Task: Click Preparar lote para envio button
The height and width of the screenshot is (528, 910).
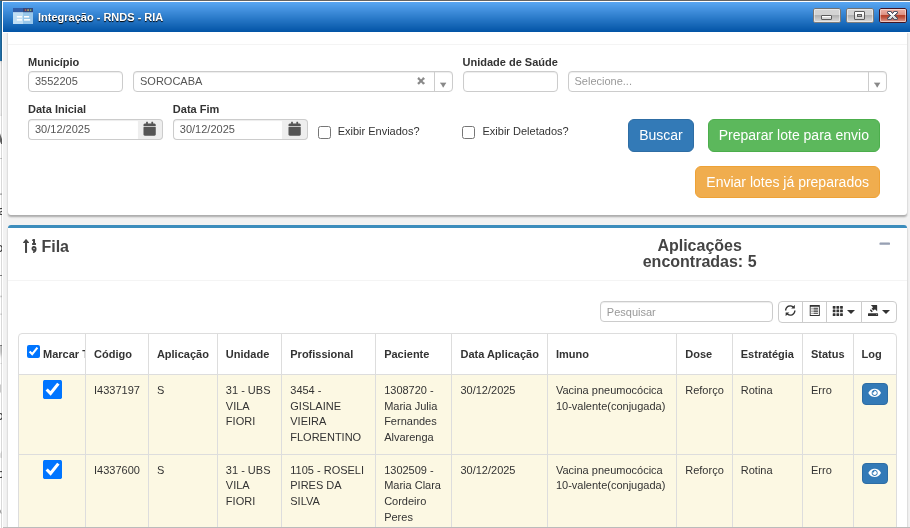Action: tap(793, 135)
